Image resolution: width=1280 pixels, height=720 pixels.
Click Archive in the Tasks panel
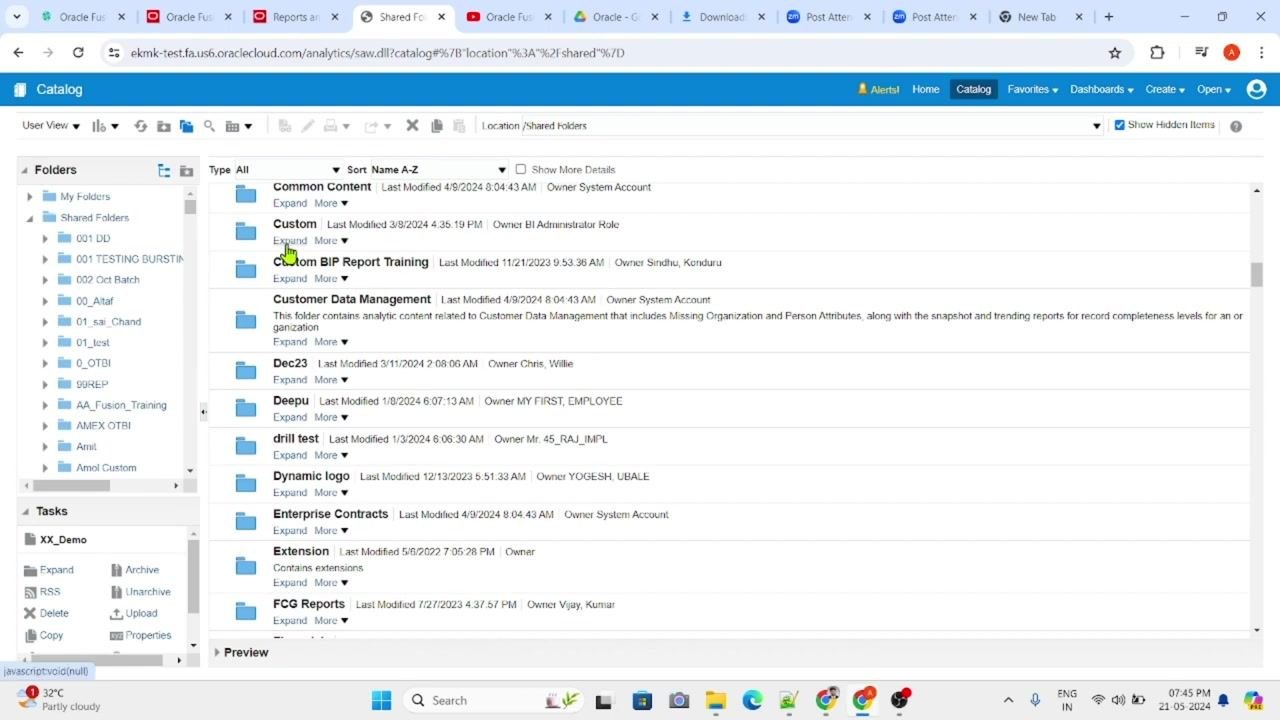tap(134, 570)
